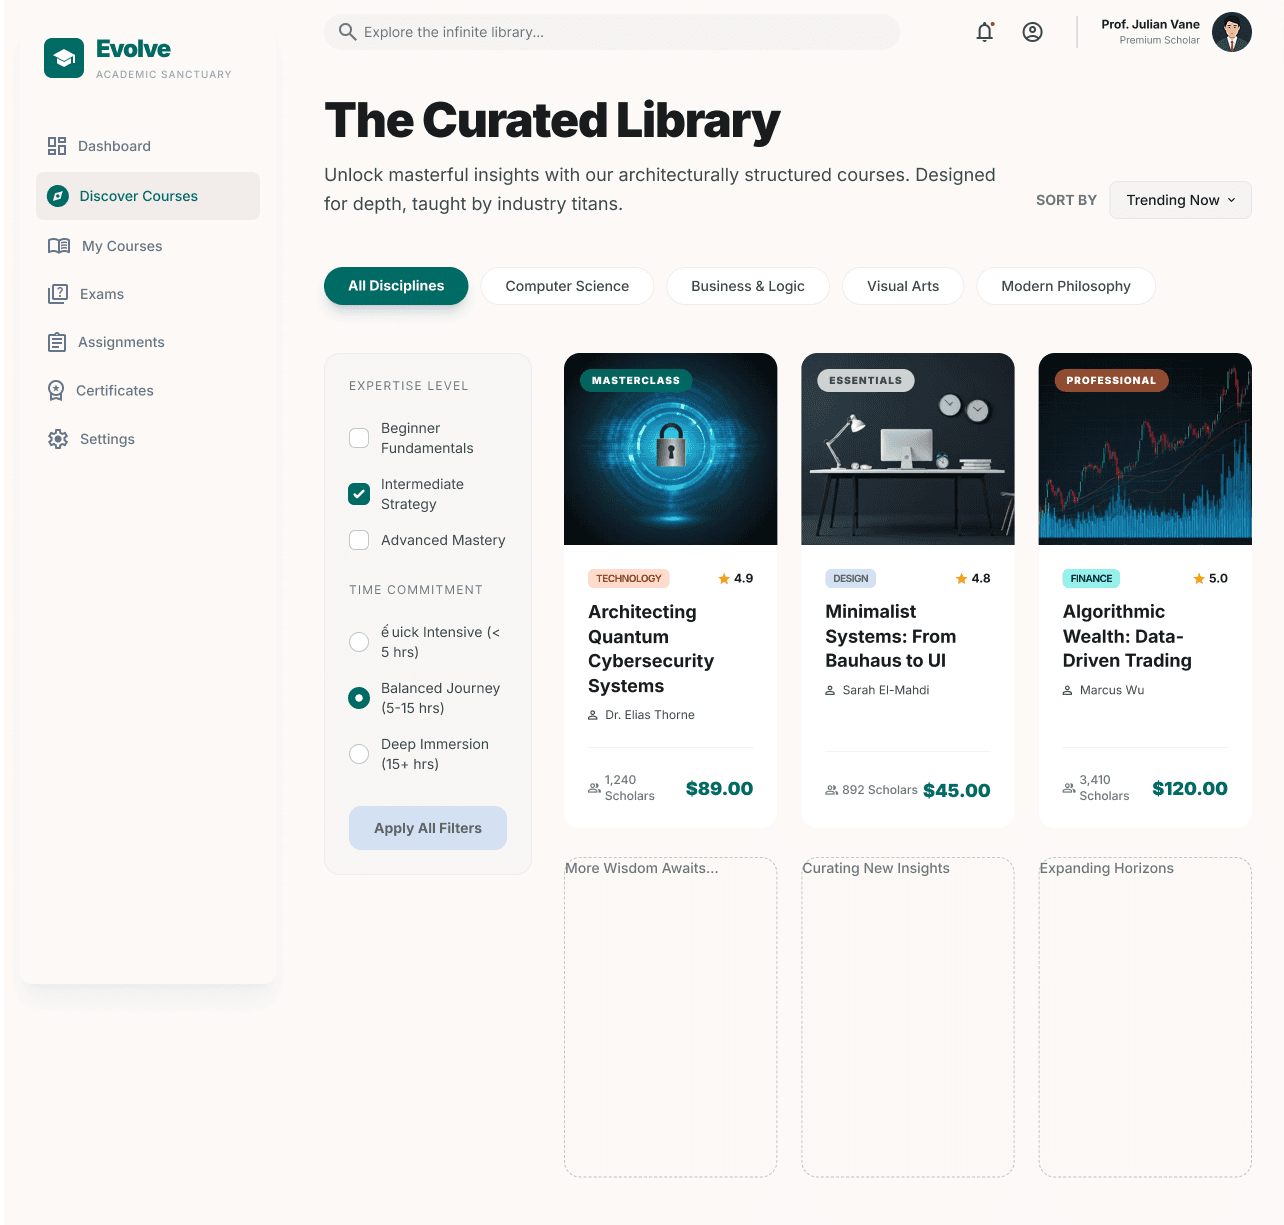Uncheck the Intermediate Strategy checkbox

359,494
